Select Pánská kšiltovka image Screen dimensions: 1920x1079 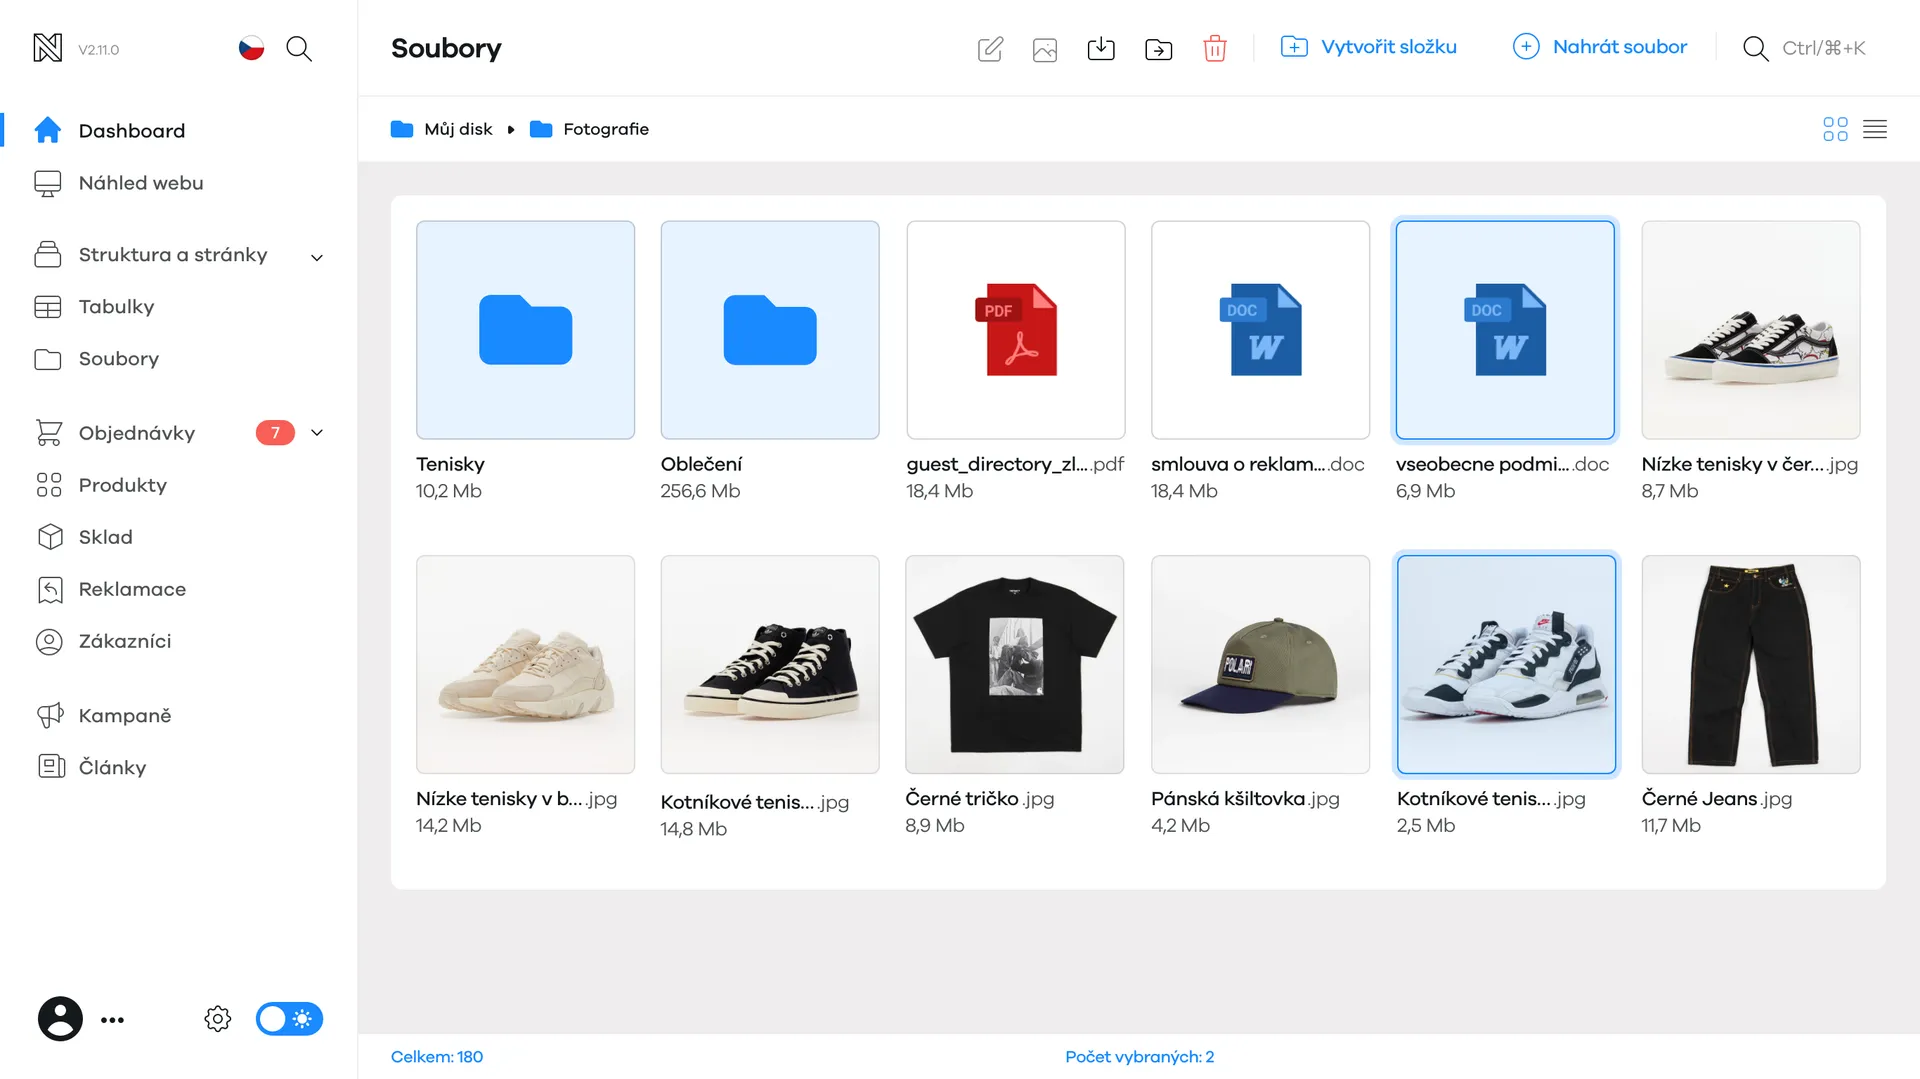(x=1260, y=664)
